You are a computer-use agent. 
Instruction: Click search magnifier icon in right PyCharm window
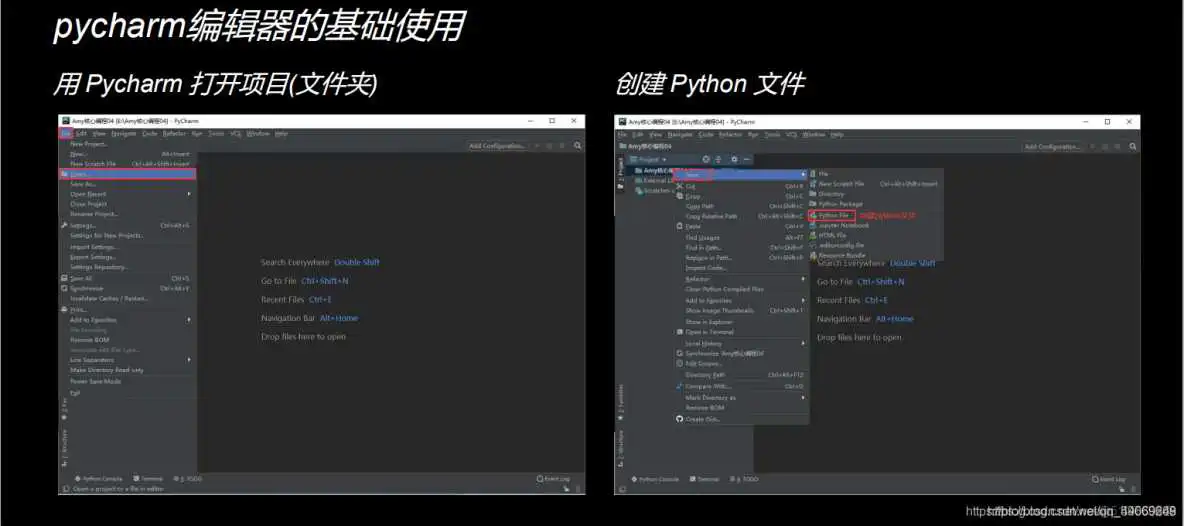[x=1133, y=146]
